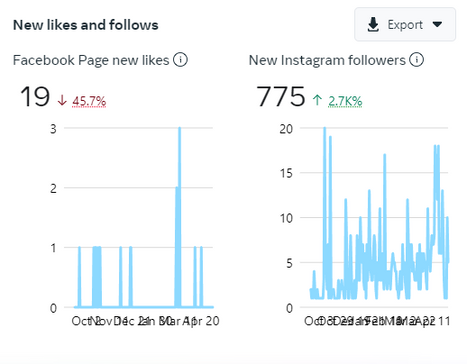Click the New Instagram followers title
This screenshot has height=364, width=467.
[x=327, y=60]
